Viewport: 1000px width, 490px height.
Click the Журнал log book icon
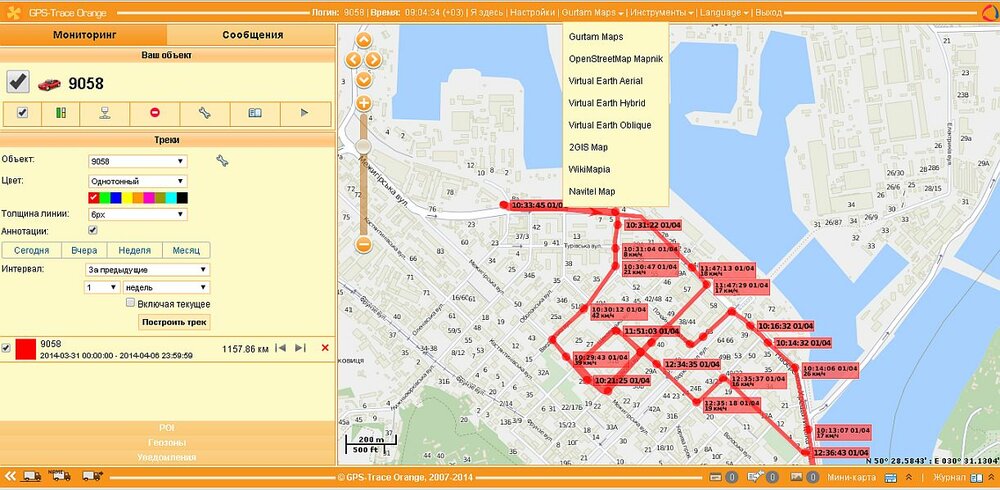pyautogui.click(x=976, y=477)
